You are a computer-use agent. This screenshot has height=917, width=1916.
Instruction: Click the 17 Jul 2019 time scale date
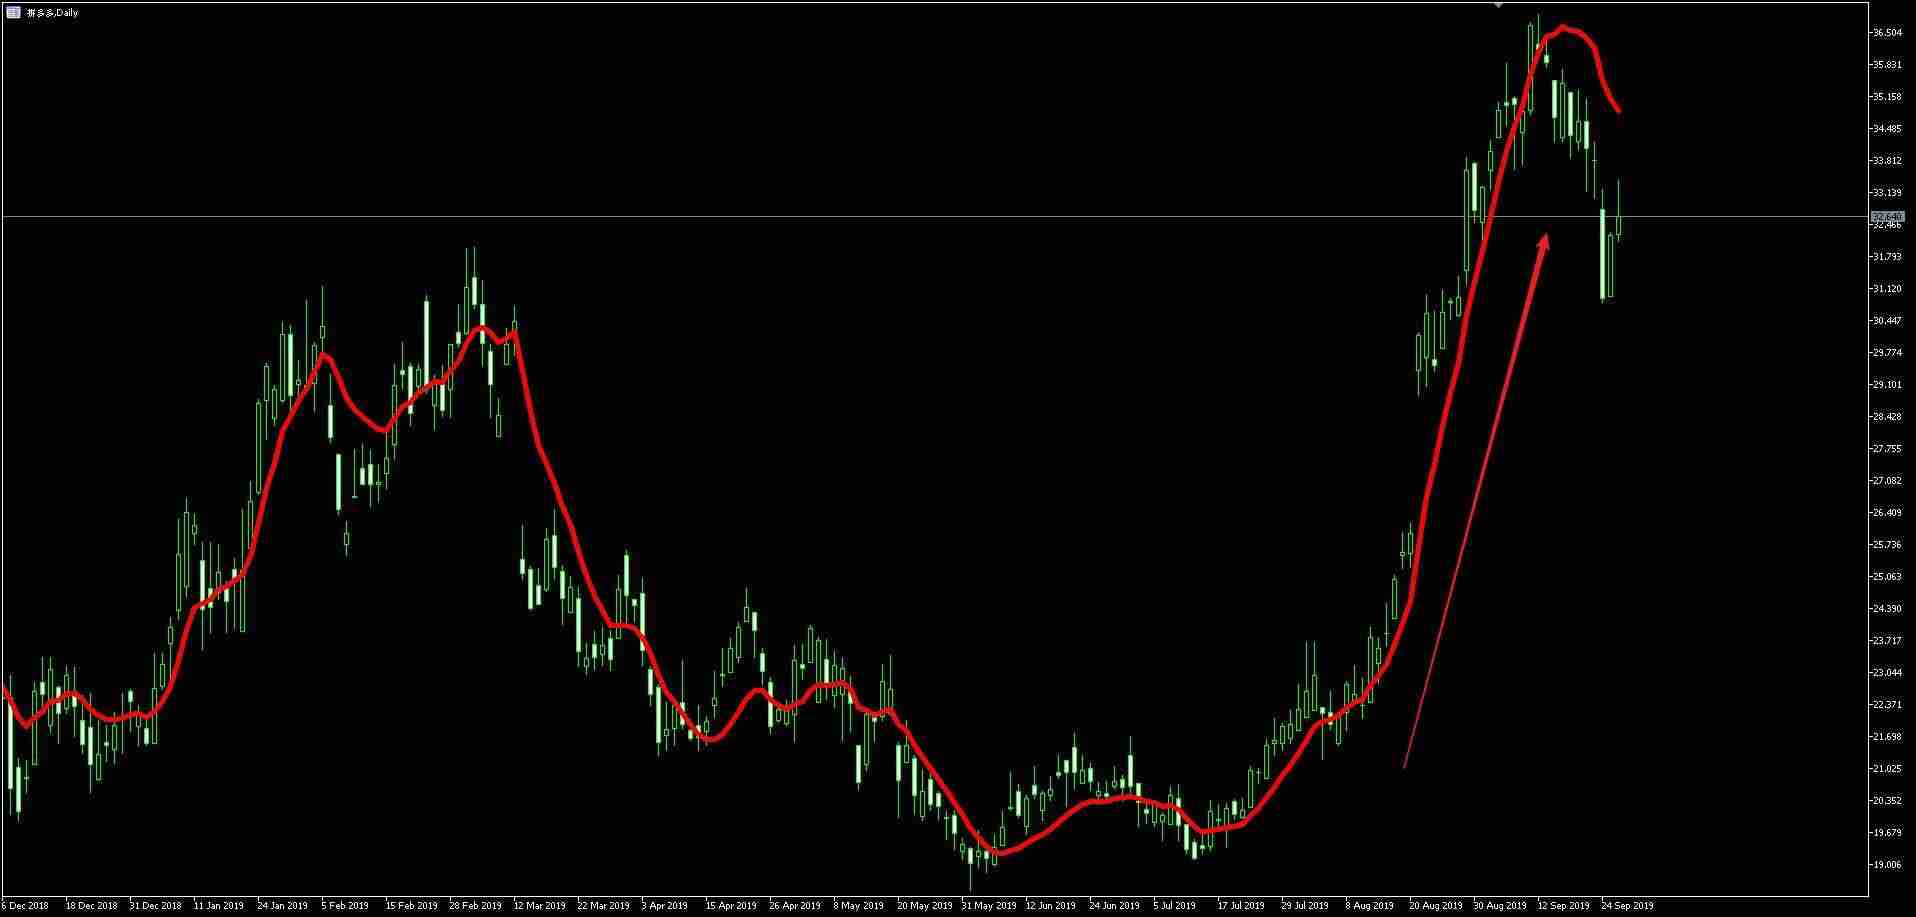[x=1241, y=906]
